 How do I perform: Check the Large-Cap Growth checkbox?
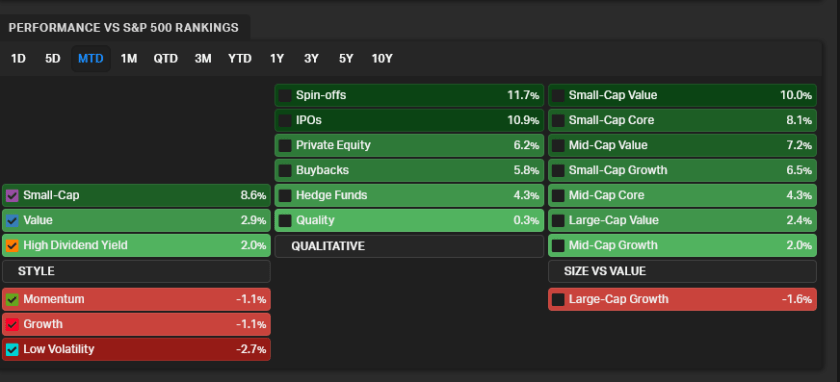[x=558, y=299]
